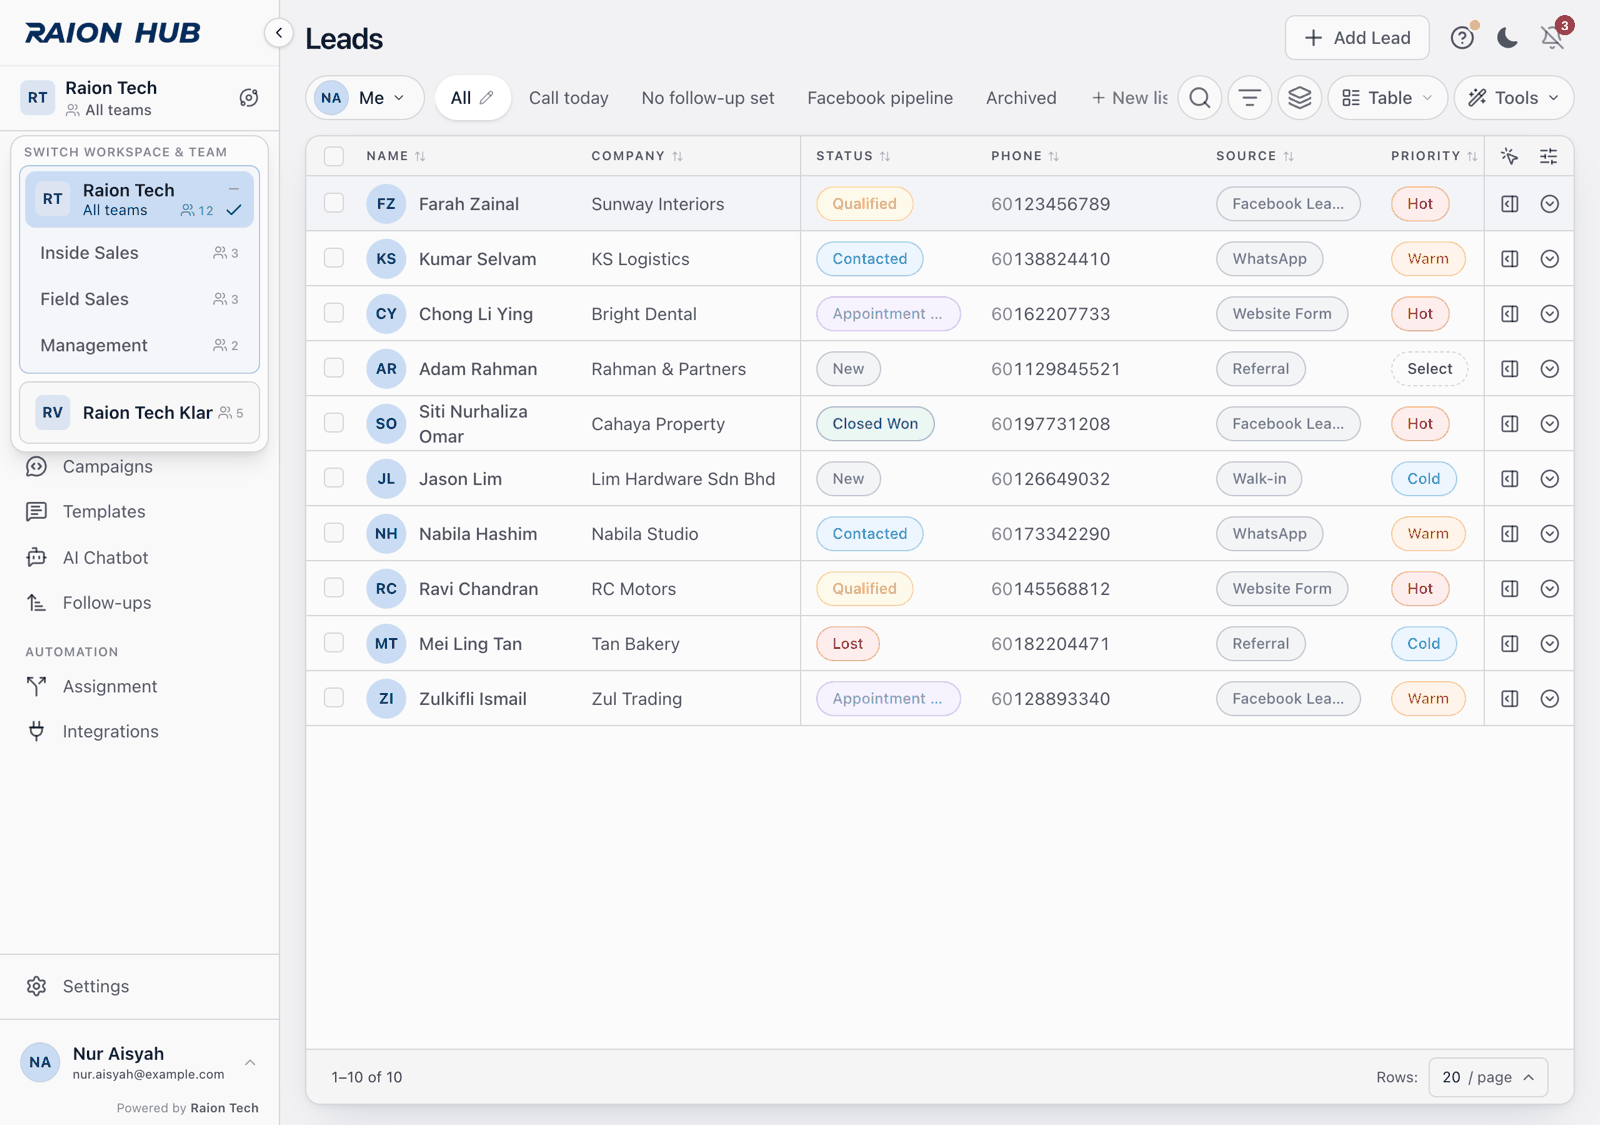The image size is (1600, 1125).
Task: Open the Tools dropdown
Action: 1514,98
